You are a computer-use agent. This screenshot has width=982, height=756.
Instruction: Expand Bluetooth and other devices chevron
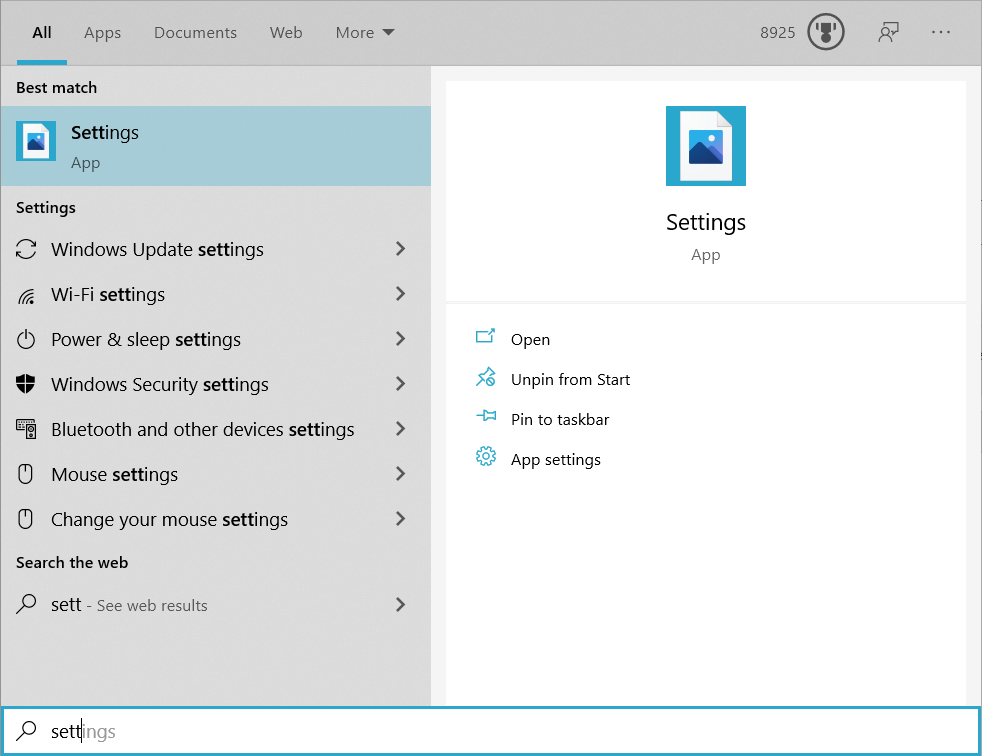tap(401, 429)
